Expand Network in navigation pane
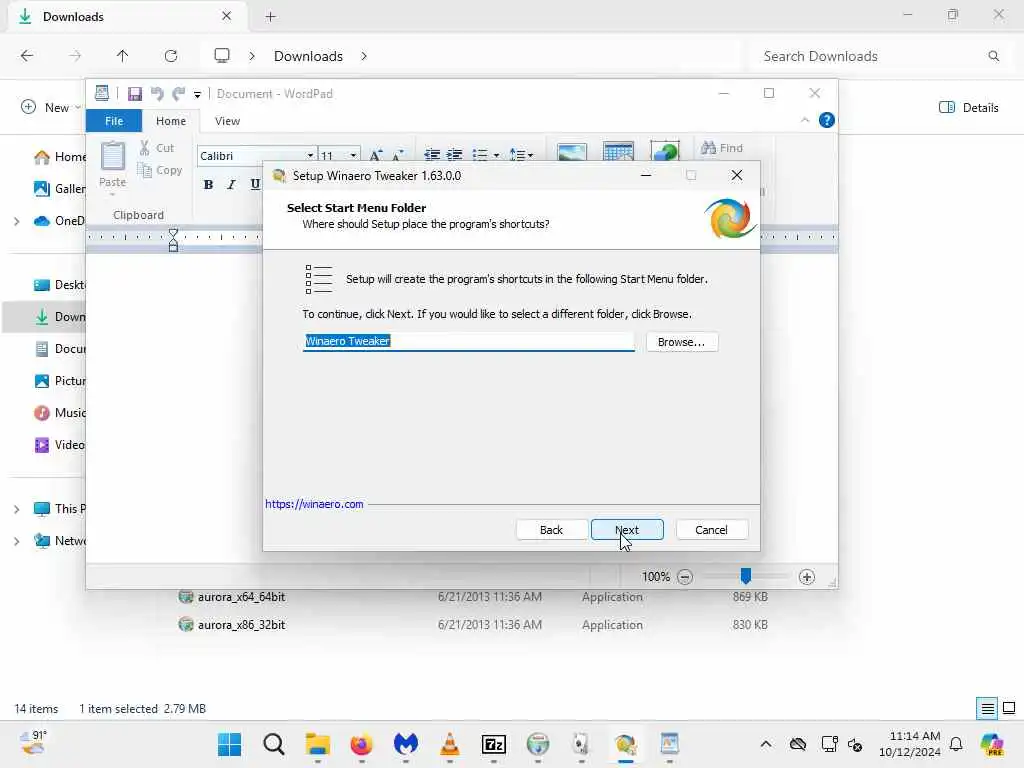The image size is (1024, 768). point(16,541)
